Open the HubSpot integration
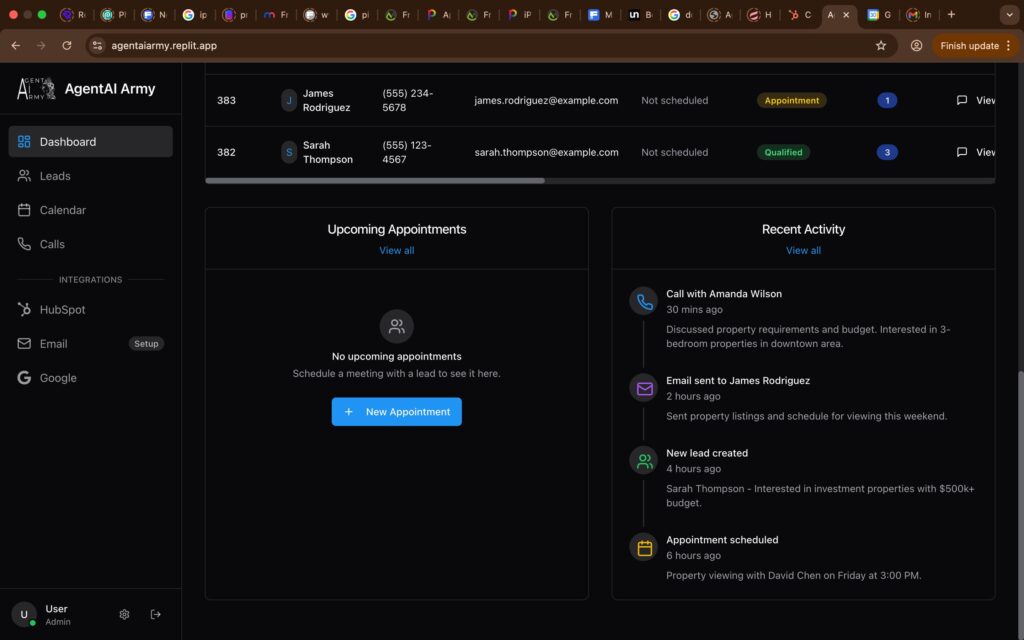 click(x=62, y=310)
